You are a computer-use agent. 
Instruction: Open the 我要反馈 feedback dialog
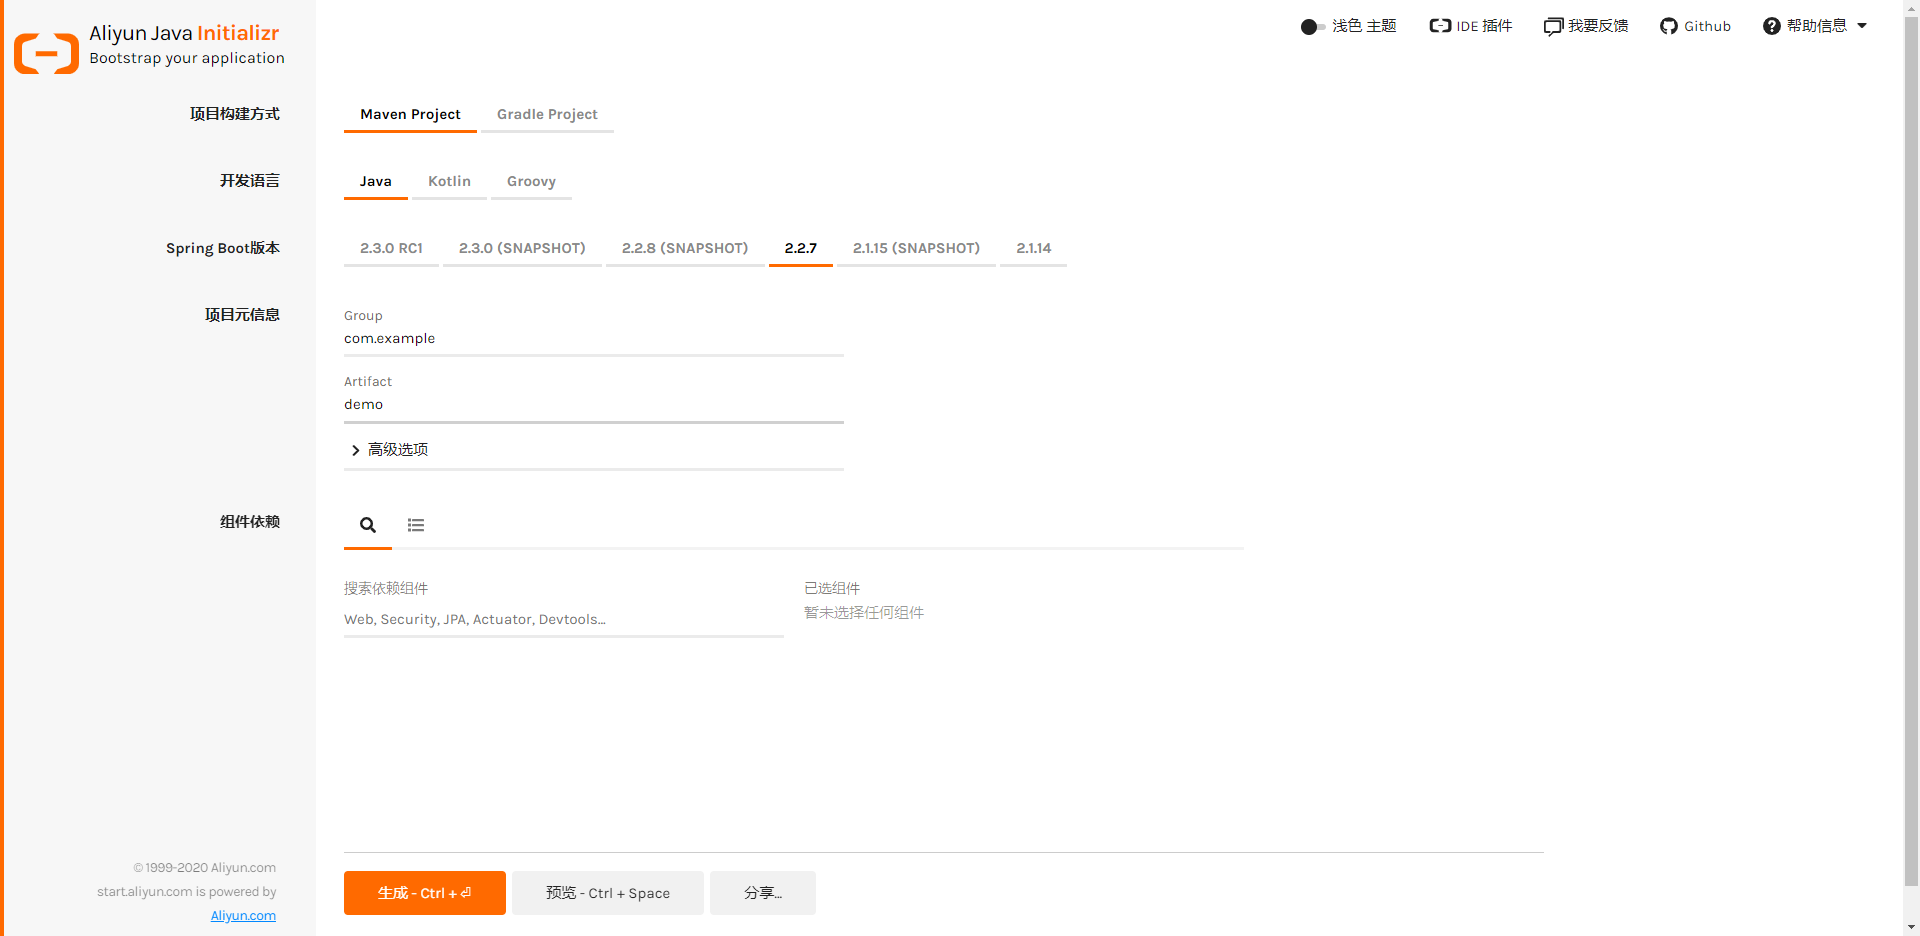(x=1585, y=26)
